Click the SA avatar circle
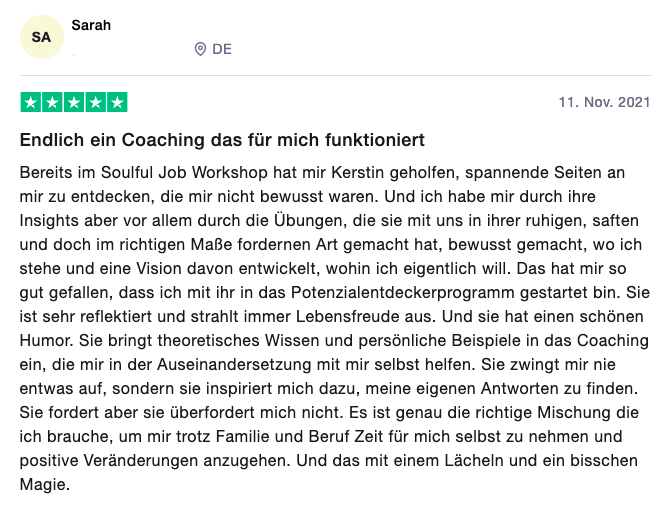 pyautogui.click(x=42, y=37)
